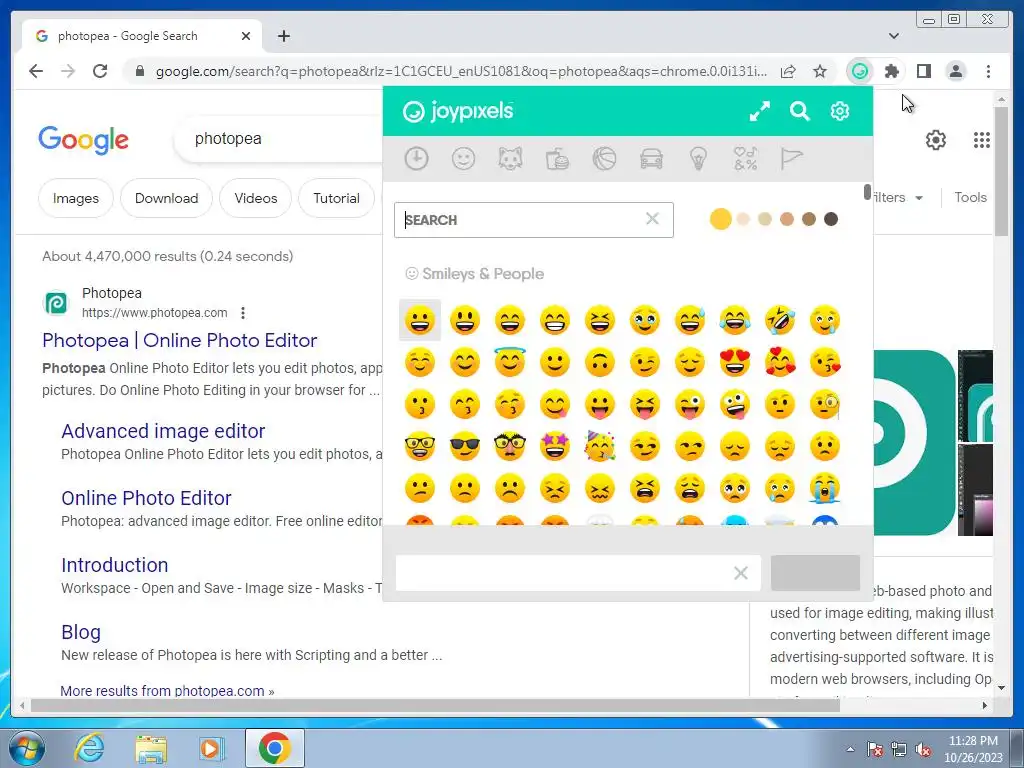Reload the Google search page
This screenshot has width=1024, height=768.
point(100,71)
